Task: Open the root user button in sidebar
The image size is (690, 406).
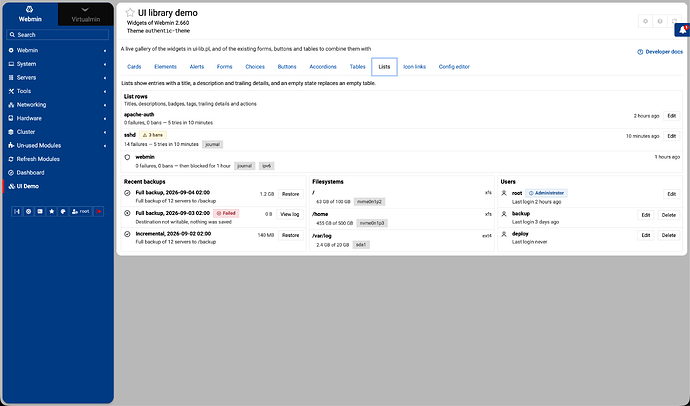Action: pos(81,212)
